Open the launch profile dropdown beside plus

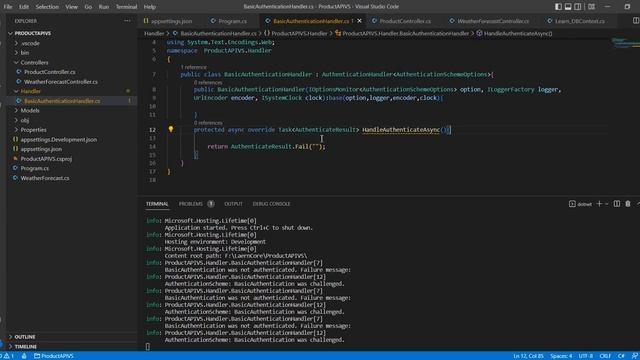[607, 204]
